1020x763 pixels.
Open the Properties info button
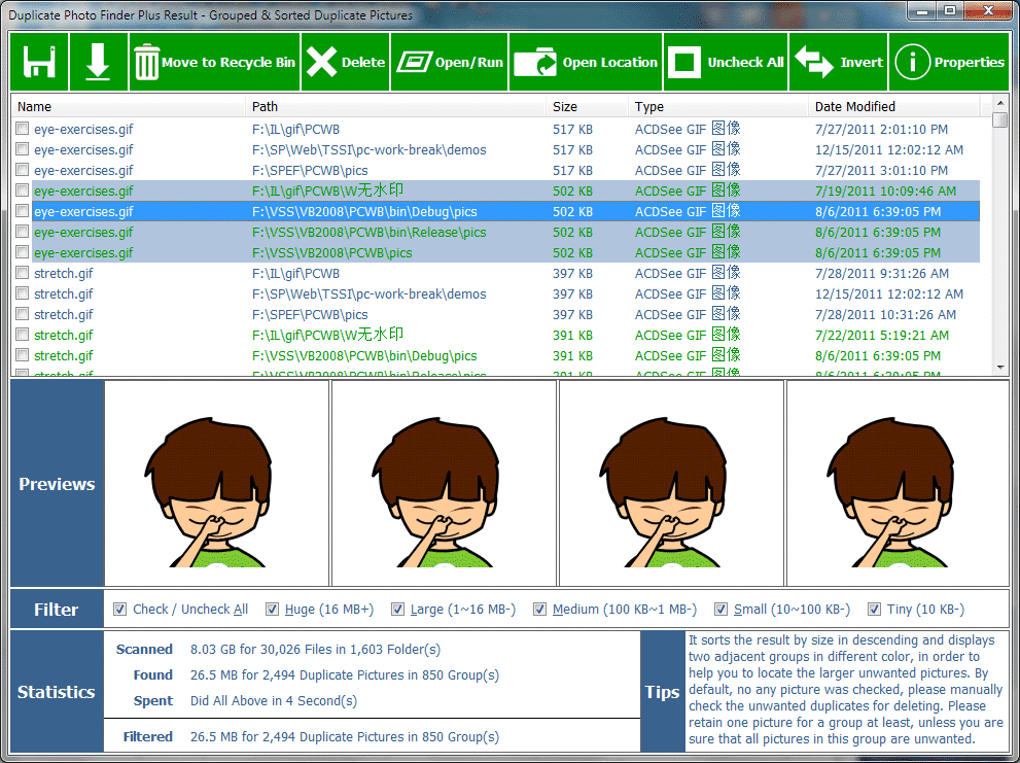(x=949, y=62)
